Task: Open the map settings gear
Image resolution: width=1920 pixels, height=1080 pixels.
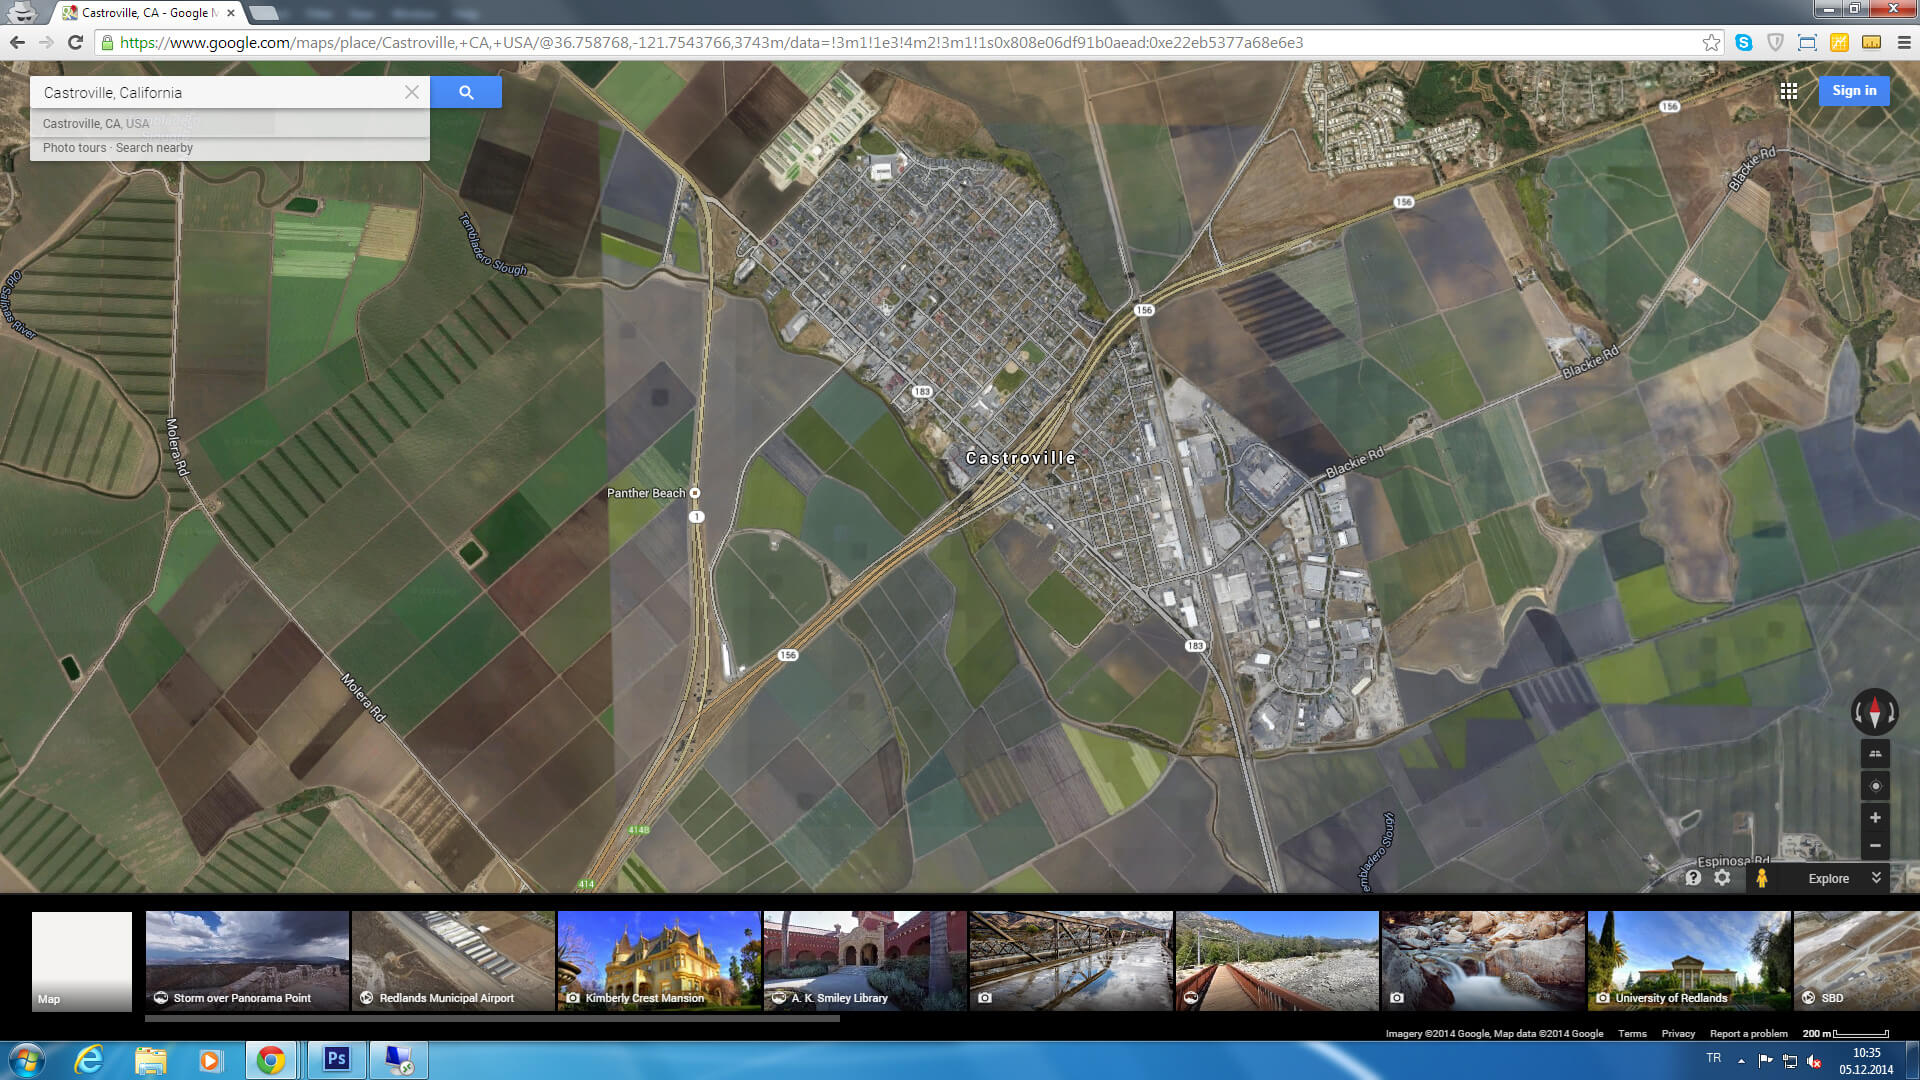Action: [1722, 877]
